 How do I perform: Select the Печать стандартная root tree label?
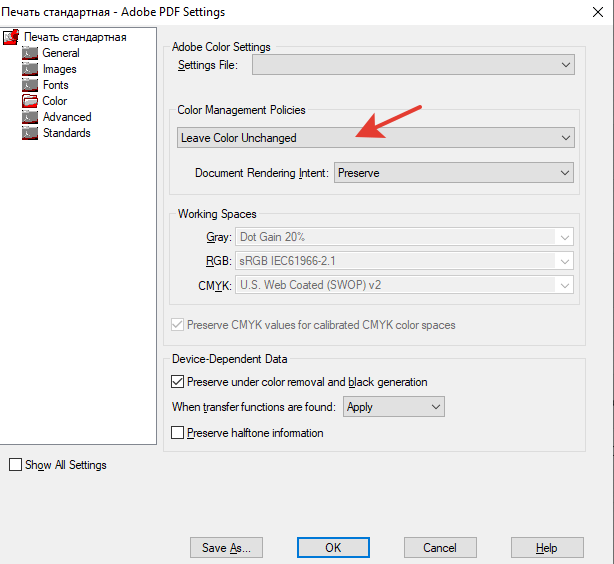click(x=75, y=37)
